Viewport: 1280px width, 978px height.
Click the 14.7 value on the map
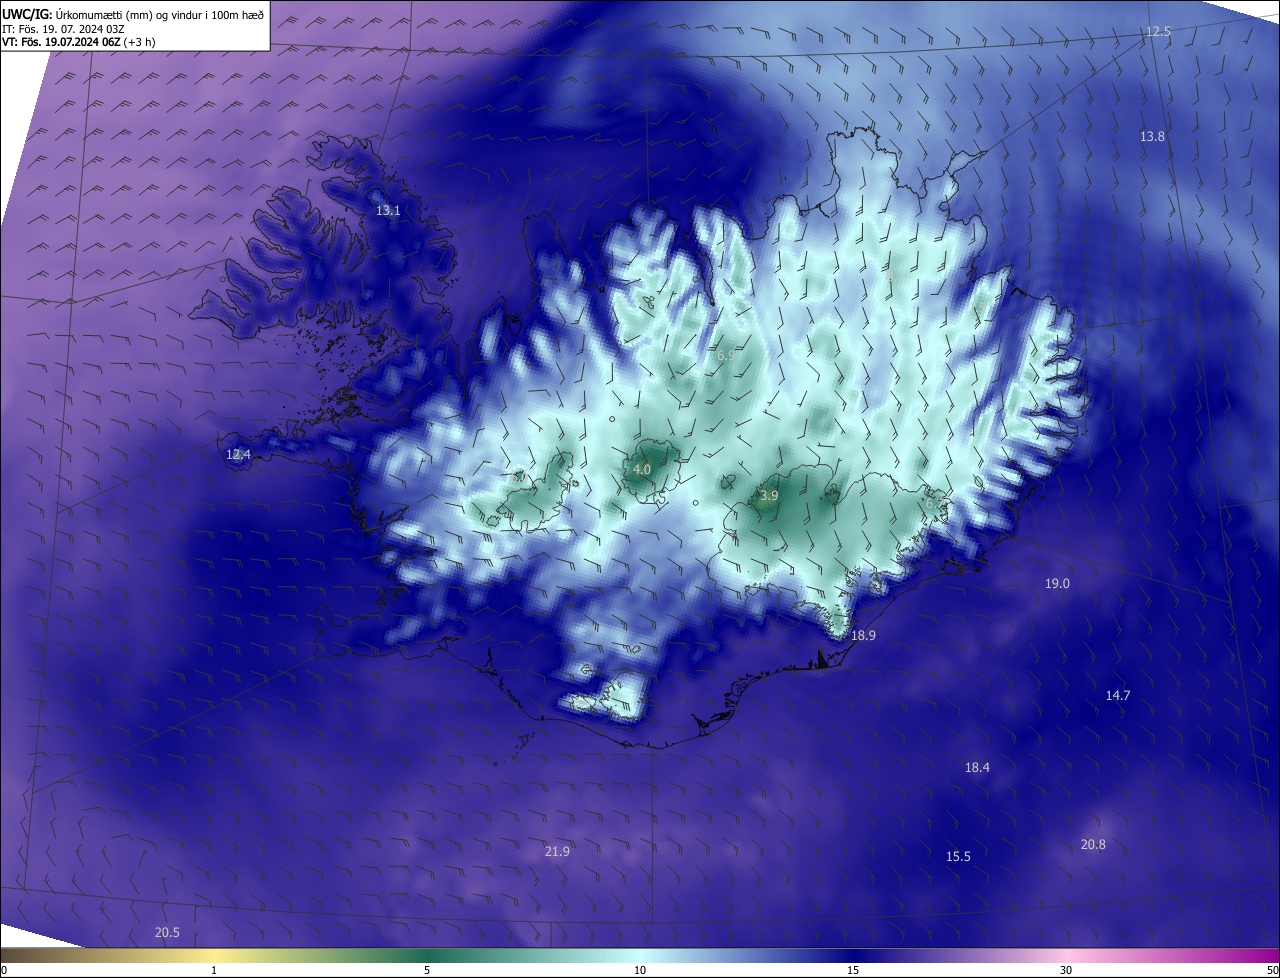[x=1118, y=695]
